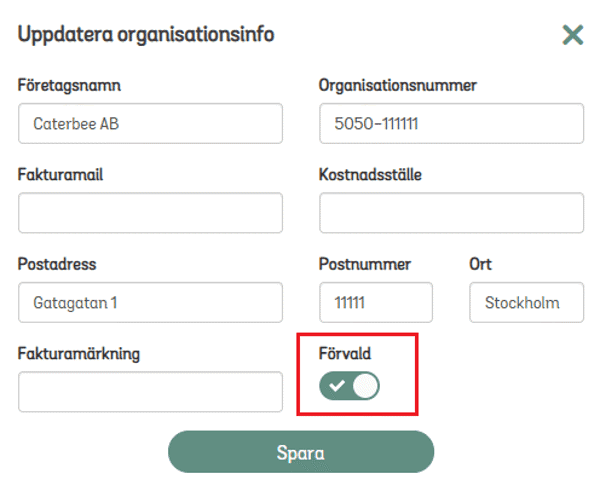Screen dimensions: 600x491
Task: Select the empty Kostnadsställe input box
Action: click(451, 213)
